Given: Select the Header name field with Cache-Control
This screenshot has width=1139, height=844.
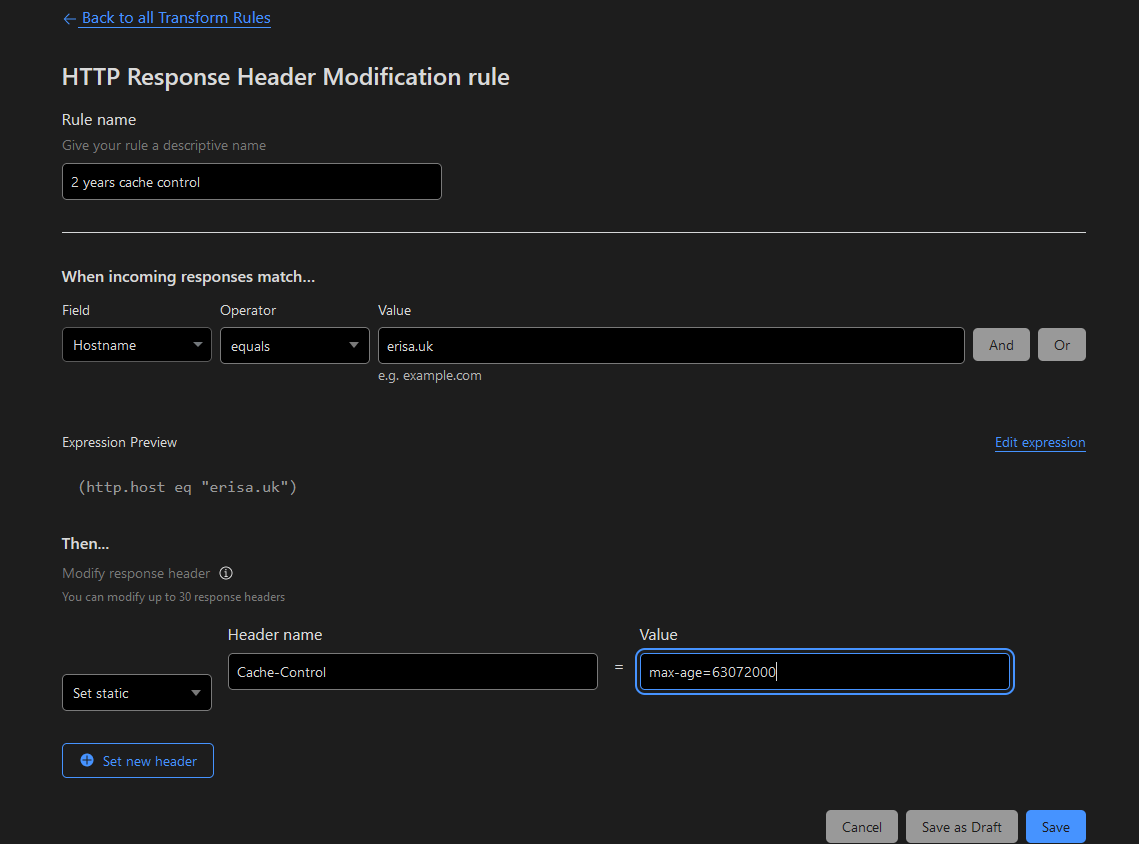Looking at the screenshot, I should pos(412,672).
